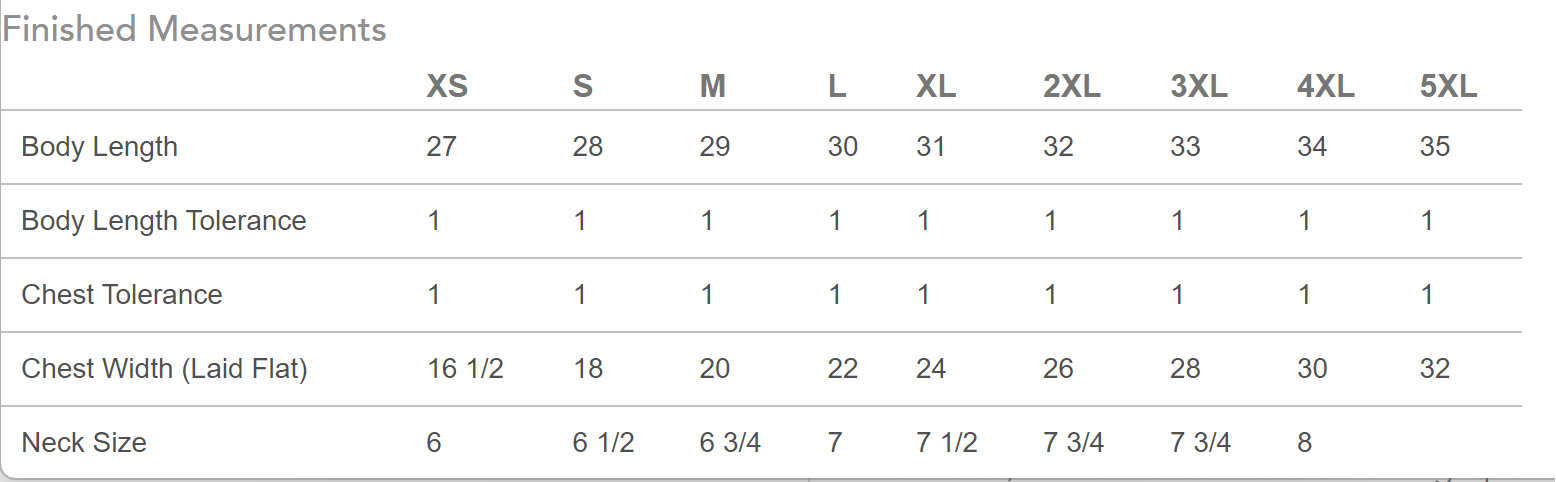Viewport: 1556px width, 482px height.
Task: Click the XS chest width value 16 1/2
Action: pos(465,369)
